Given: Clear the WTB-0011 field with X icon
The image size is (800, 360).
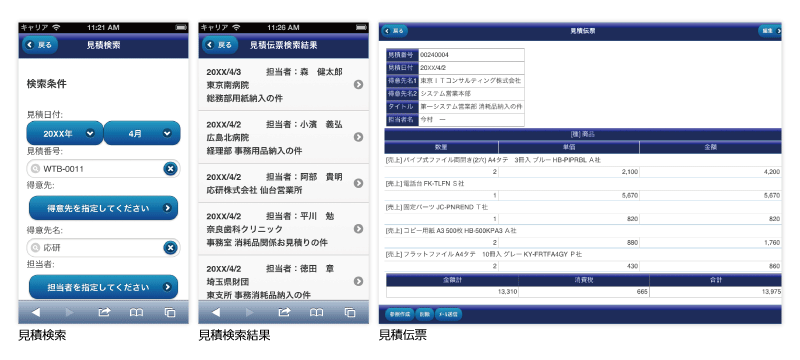Looking at the screenshot, I should (170, 168).
